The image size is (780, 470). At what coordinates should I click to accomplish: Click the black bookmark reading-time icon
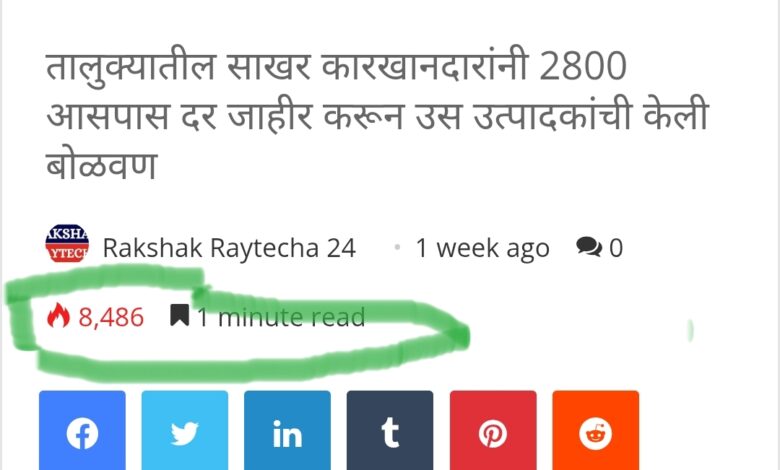pos(179,315)
